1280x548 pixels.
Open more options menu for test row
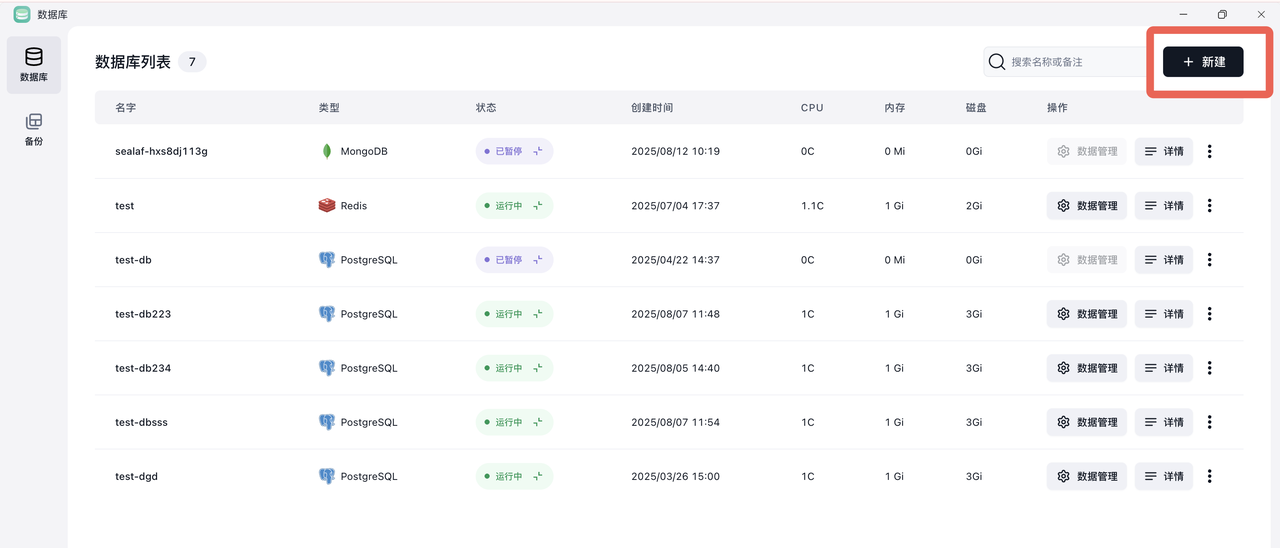1210,205
